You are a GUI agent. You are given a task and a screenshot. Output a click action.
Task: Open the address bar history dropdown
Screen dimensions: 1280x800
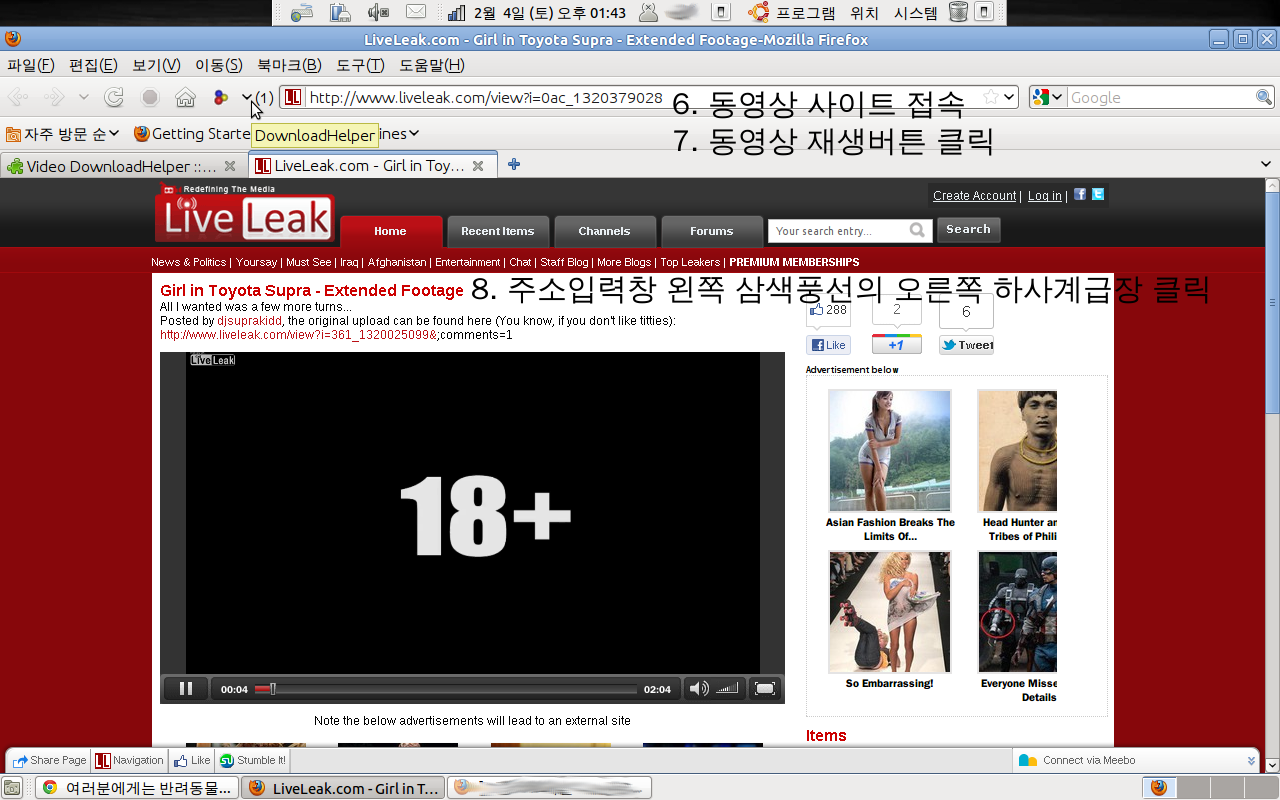point(1009,97)
